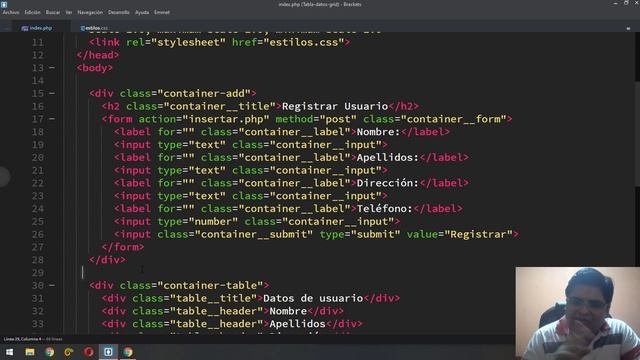Screen dimensions: 640x360
Task: Open the Opera browser from taskbar
Action: tap(88, 352)
